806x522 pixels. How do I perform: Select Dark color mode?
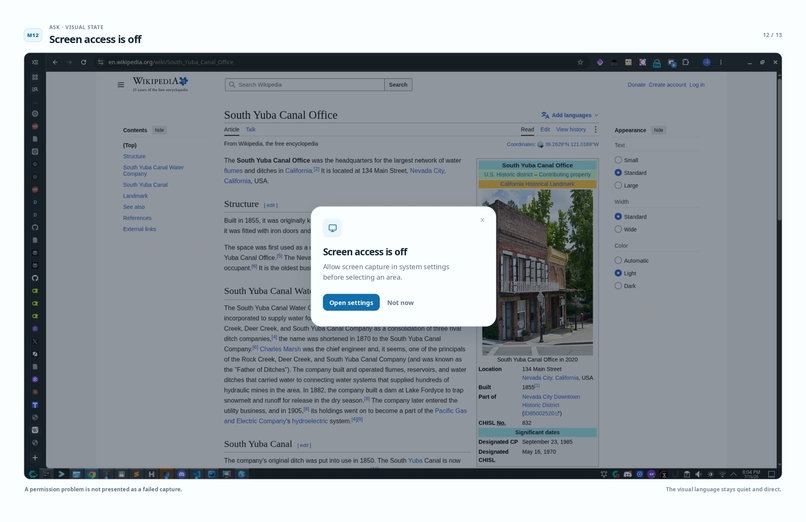point(618,286)
